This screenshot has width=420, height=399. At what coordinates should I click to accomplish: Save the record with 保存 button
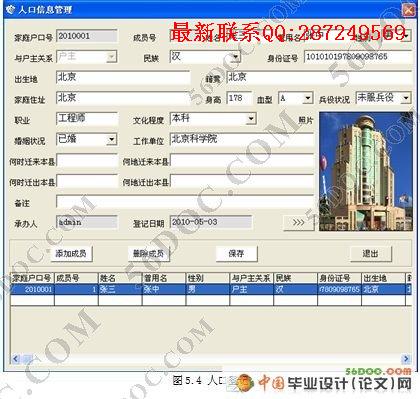coord(236,254)
